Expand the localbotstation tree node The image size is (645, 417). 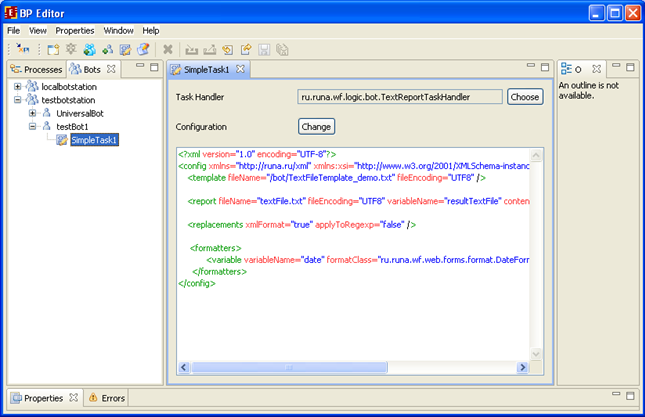(18, 88)
